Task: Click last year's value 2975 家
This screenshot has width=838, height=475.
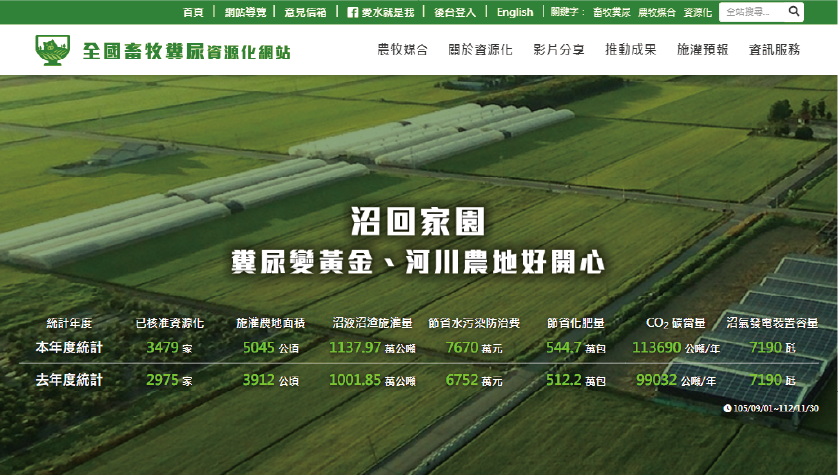Action: click(x=169, y=380)
